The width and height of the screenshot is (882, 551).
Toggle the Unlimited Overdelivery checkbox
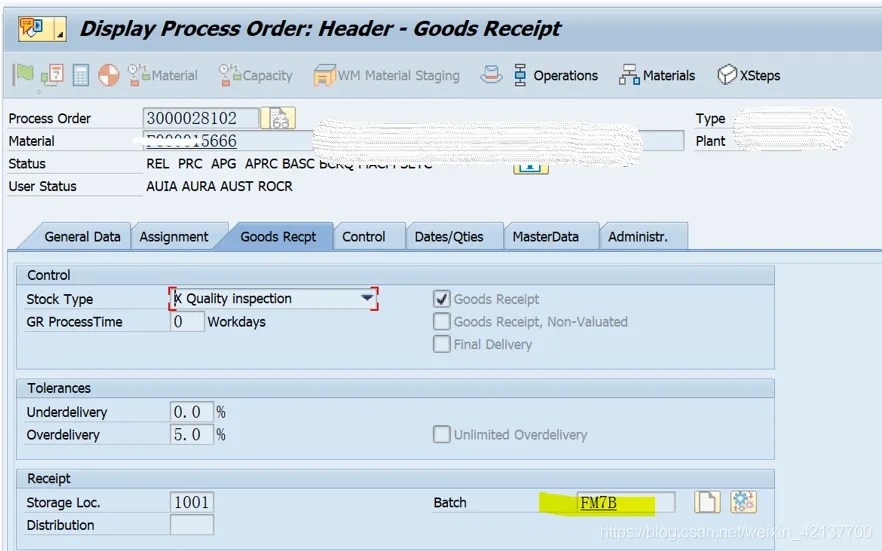442,434
